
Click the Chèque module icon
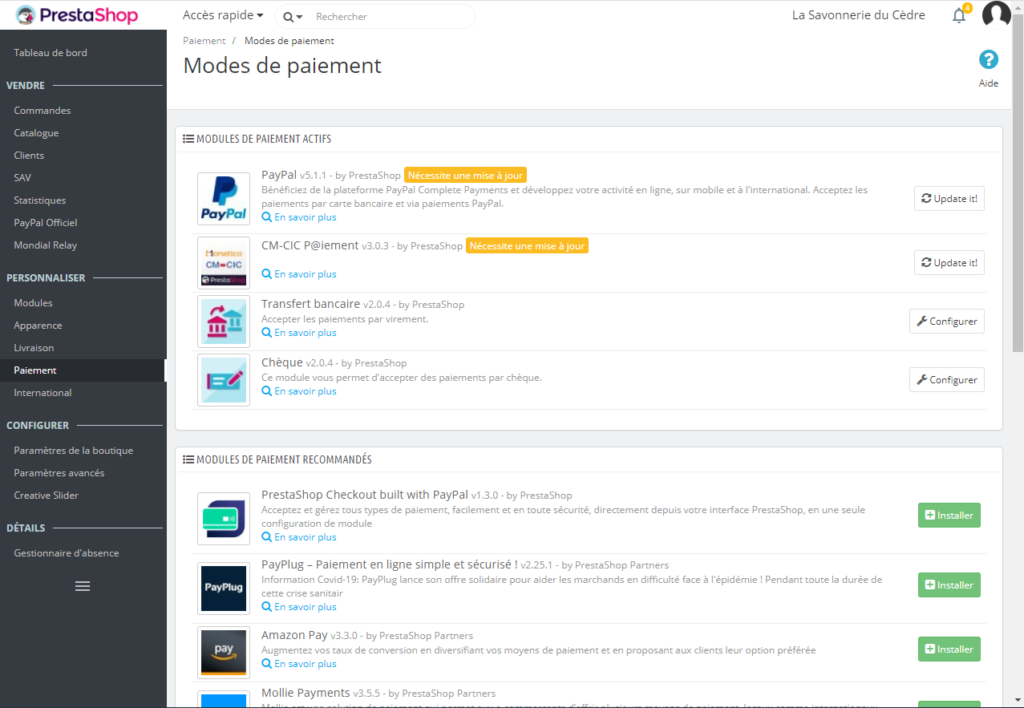(x=223, y=380)
